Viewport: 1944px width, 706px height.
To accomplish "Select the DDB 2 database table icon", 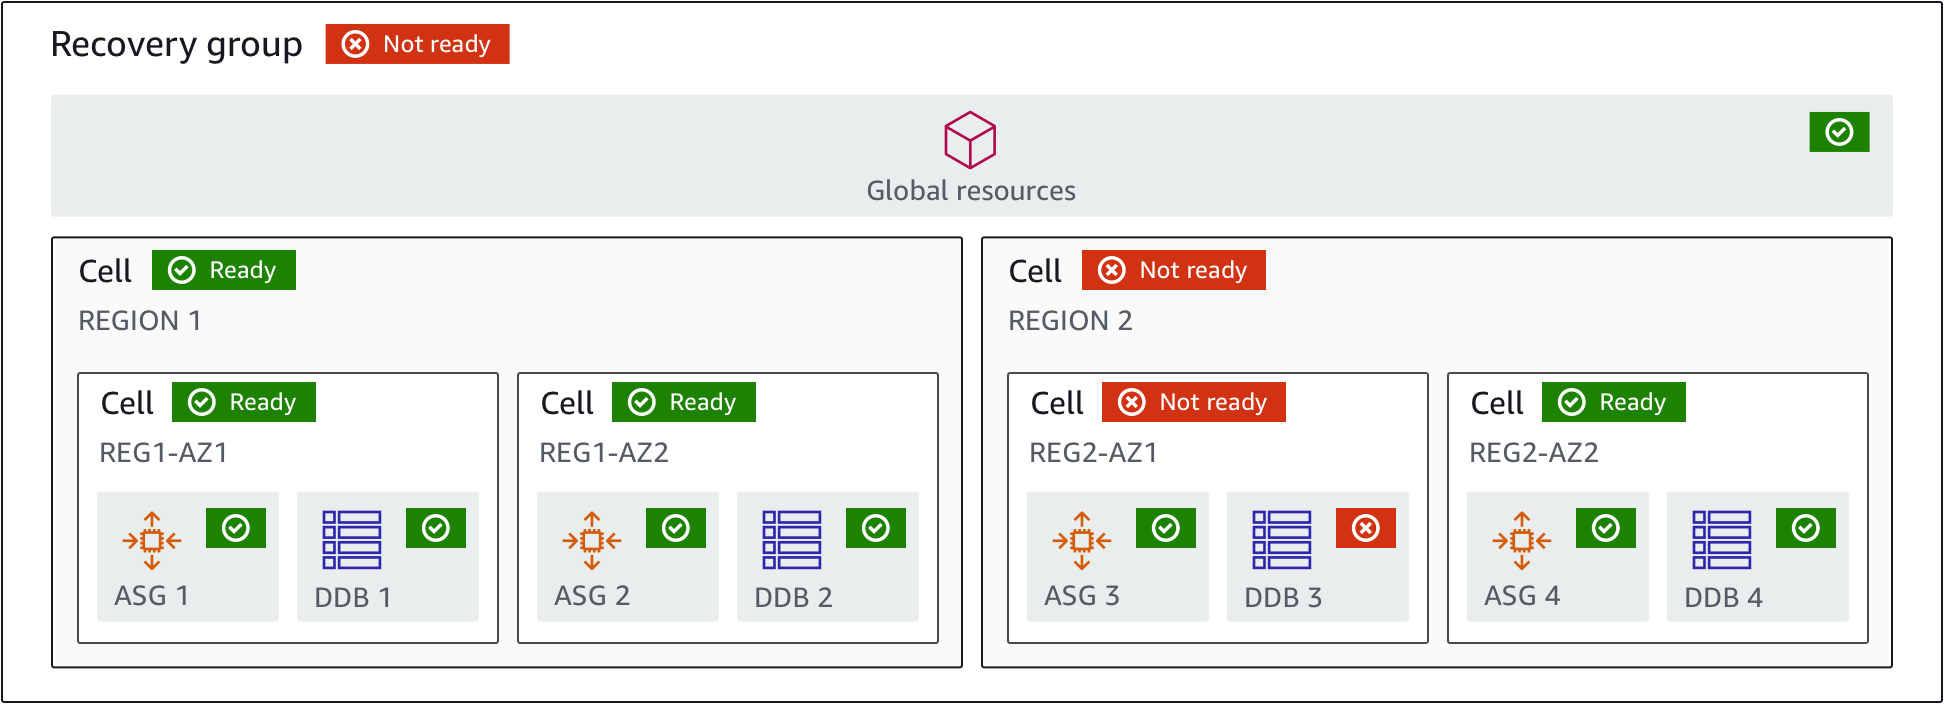I will [x=792, y=540].
